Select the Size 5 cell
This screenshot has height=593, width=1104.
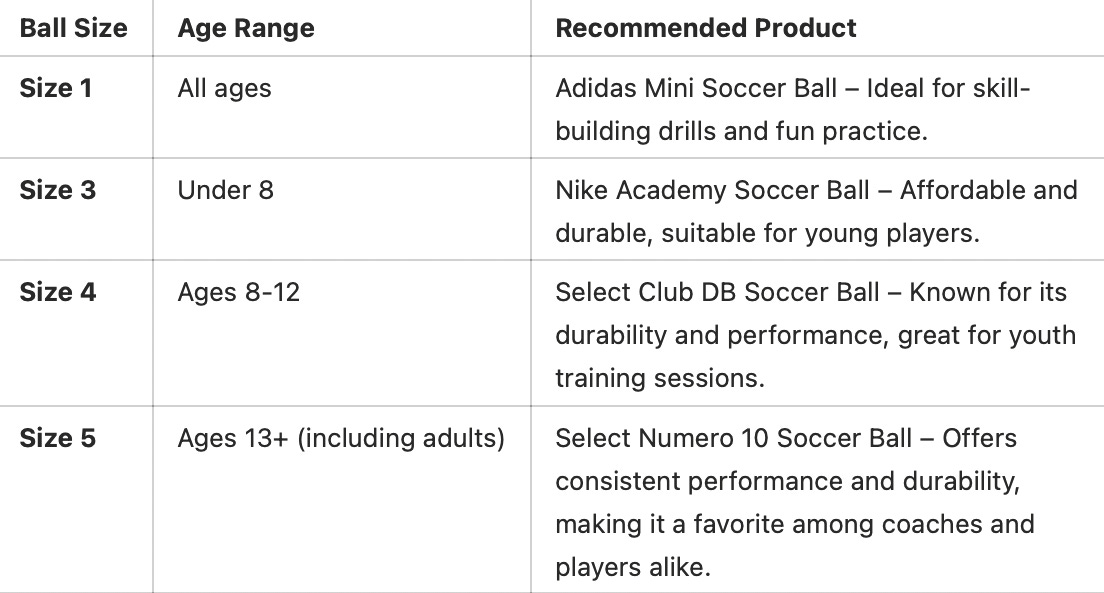coord(58,438)
